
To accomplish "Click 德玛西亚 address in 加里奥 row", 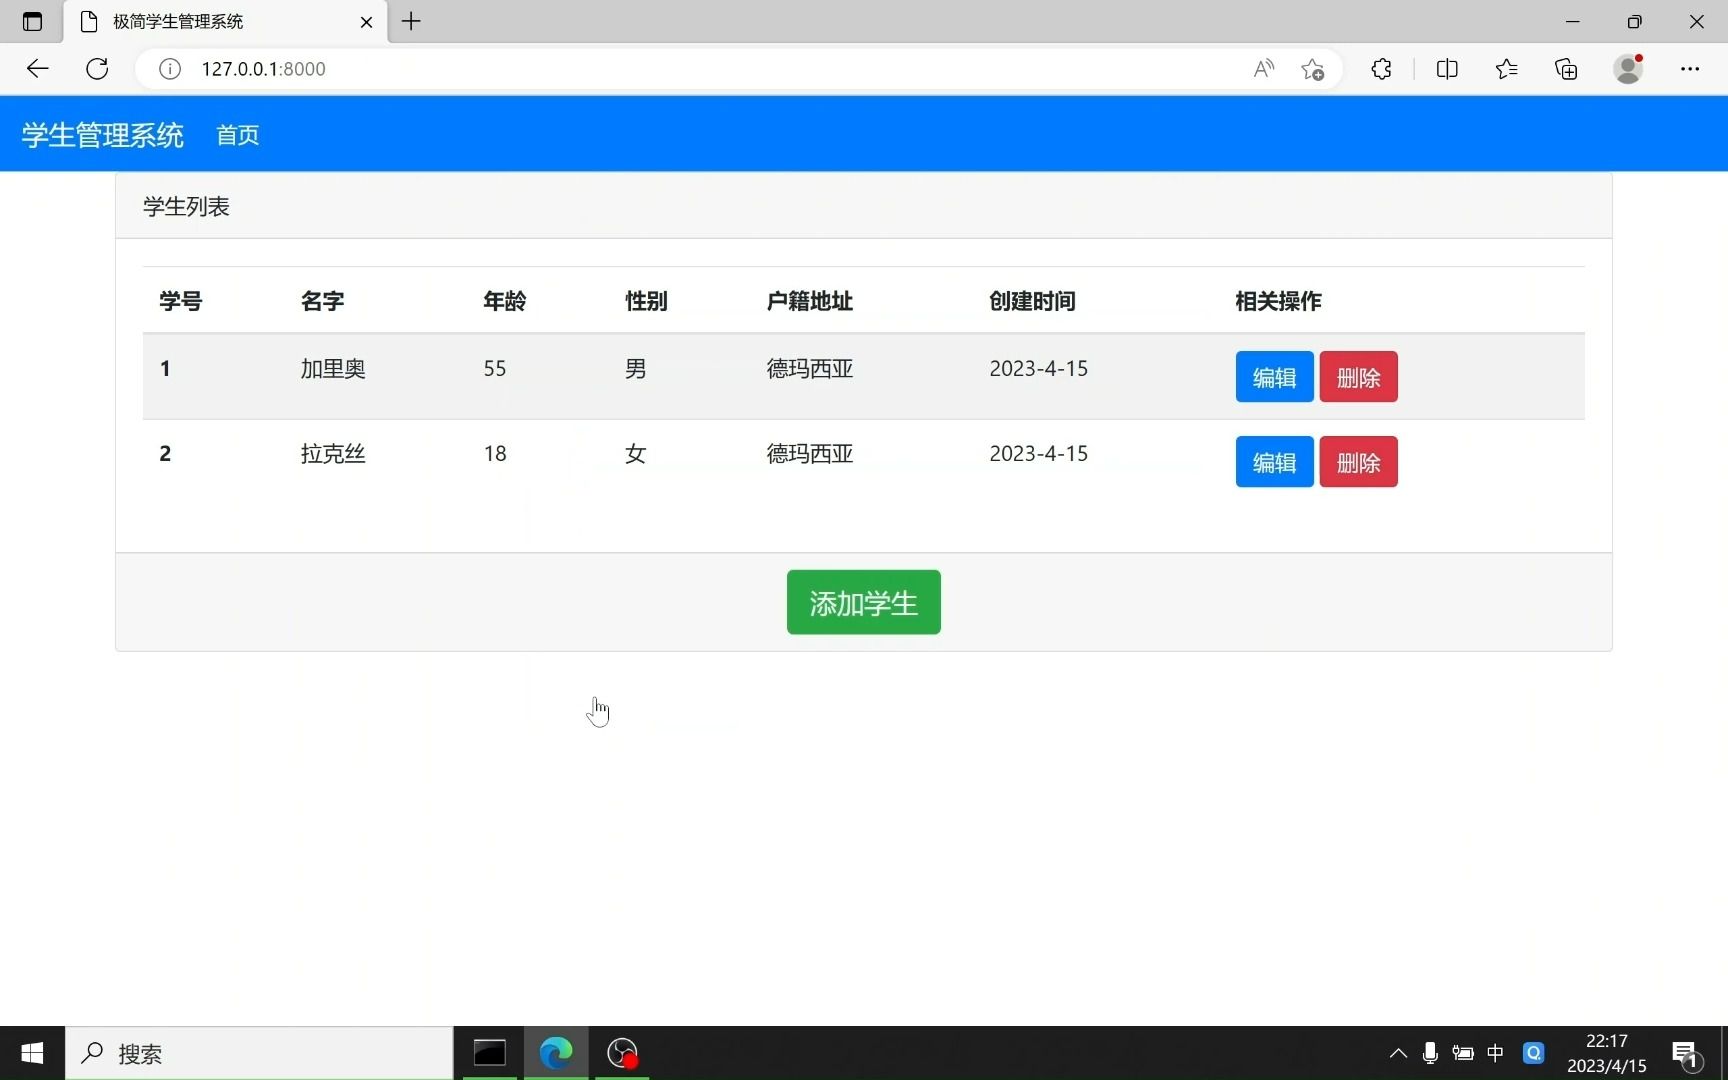I will click(810, 368).
